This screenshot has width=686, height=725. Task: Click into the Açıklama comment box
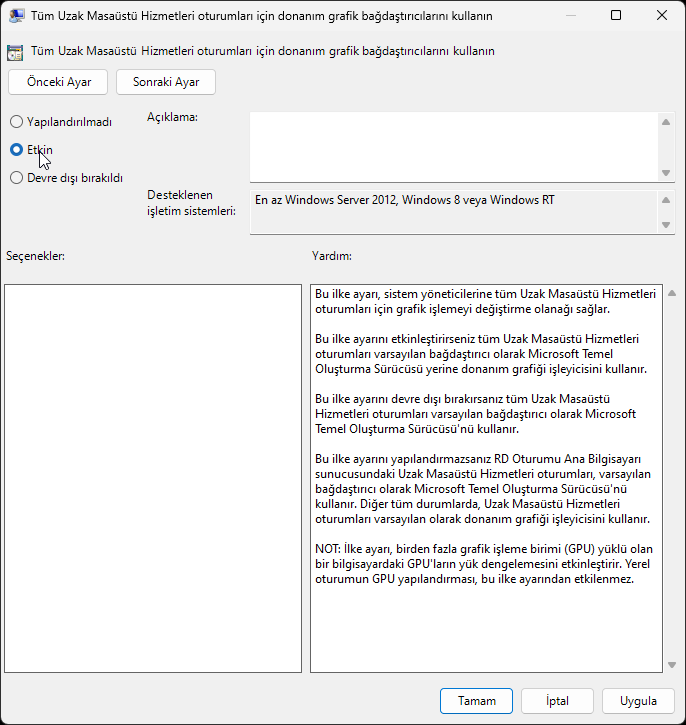point(453,147)
